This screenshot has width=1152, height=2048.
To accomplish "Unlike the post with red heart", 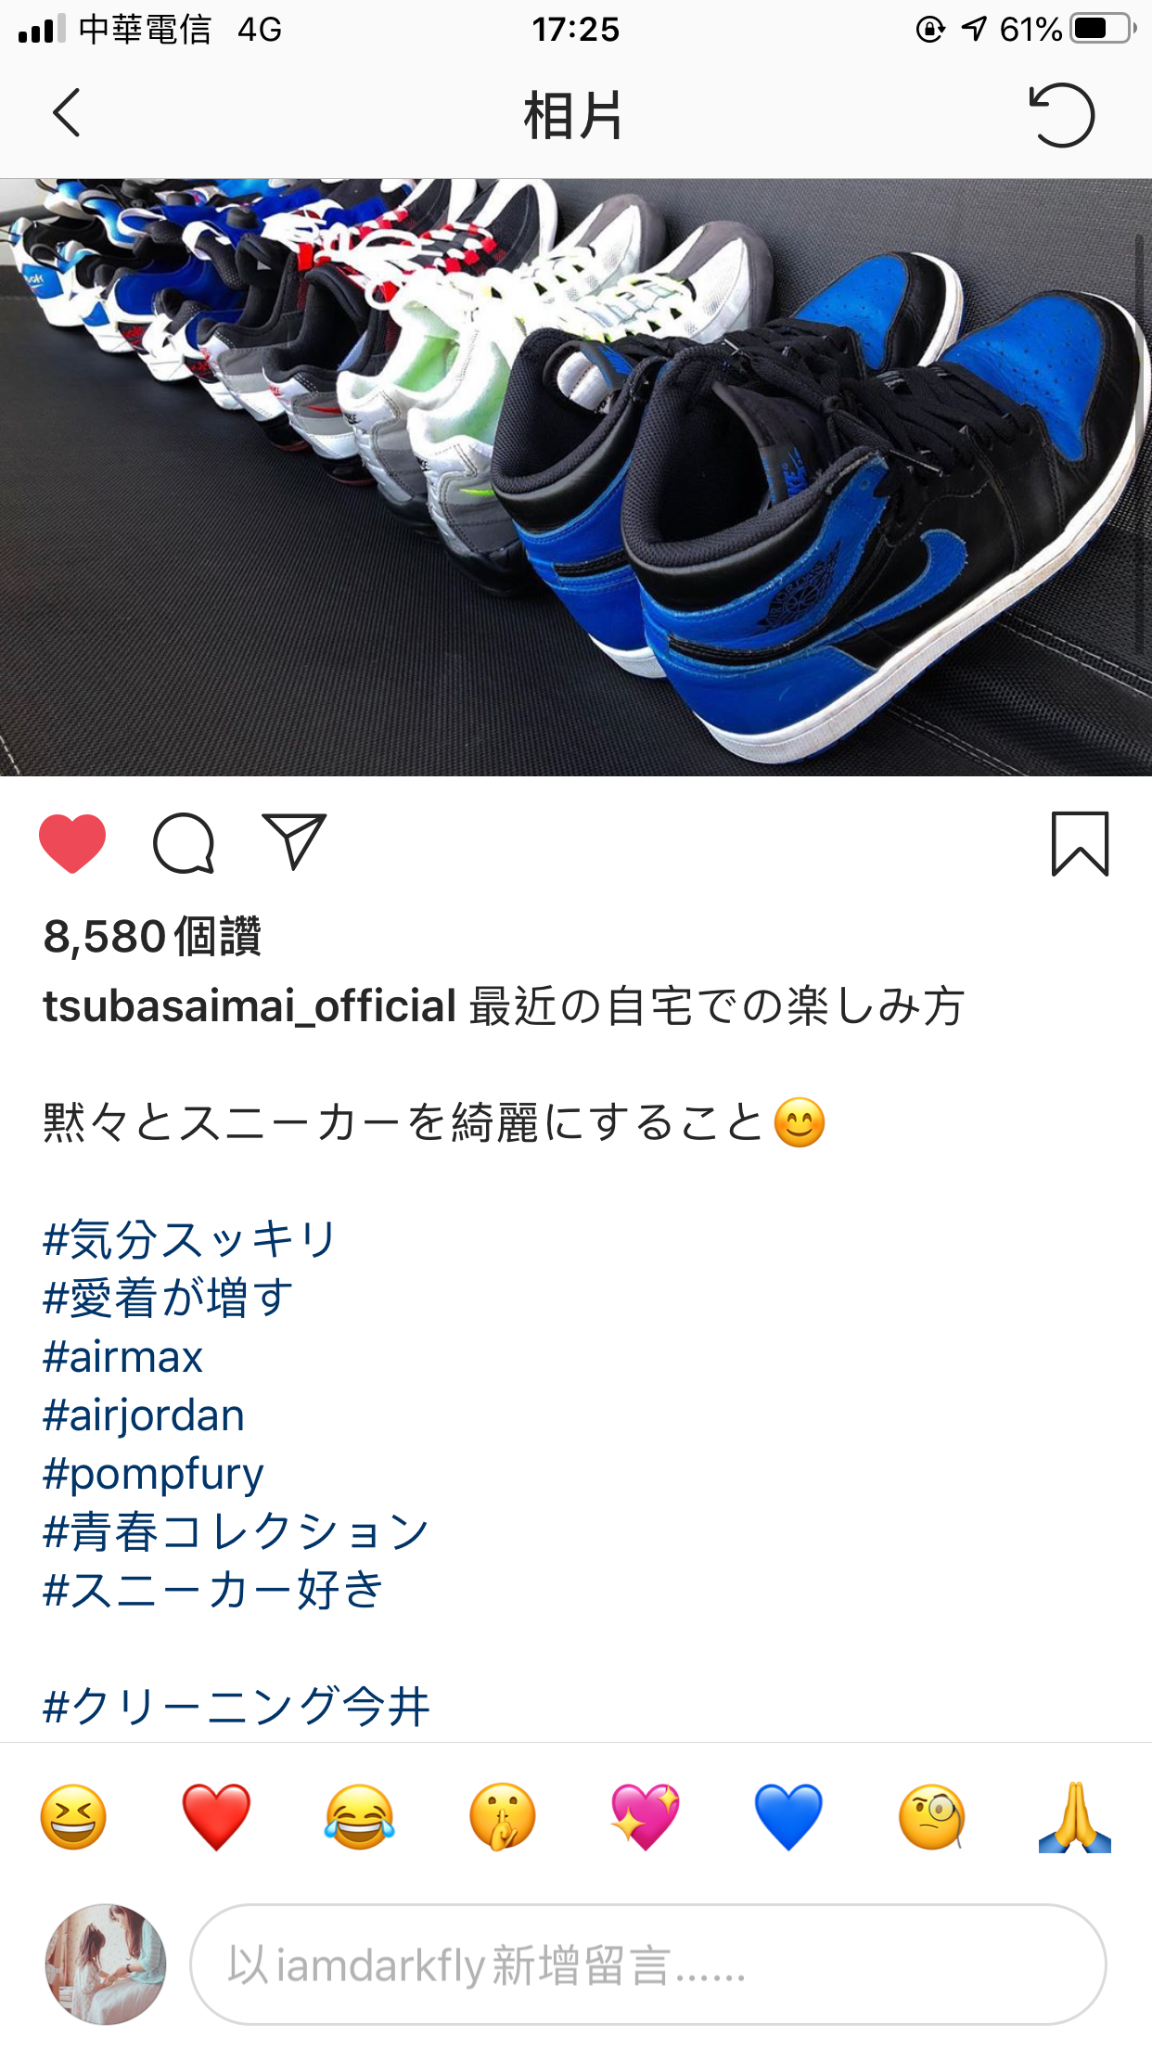I will (x=72, y=843).
